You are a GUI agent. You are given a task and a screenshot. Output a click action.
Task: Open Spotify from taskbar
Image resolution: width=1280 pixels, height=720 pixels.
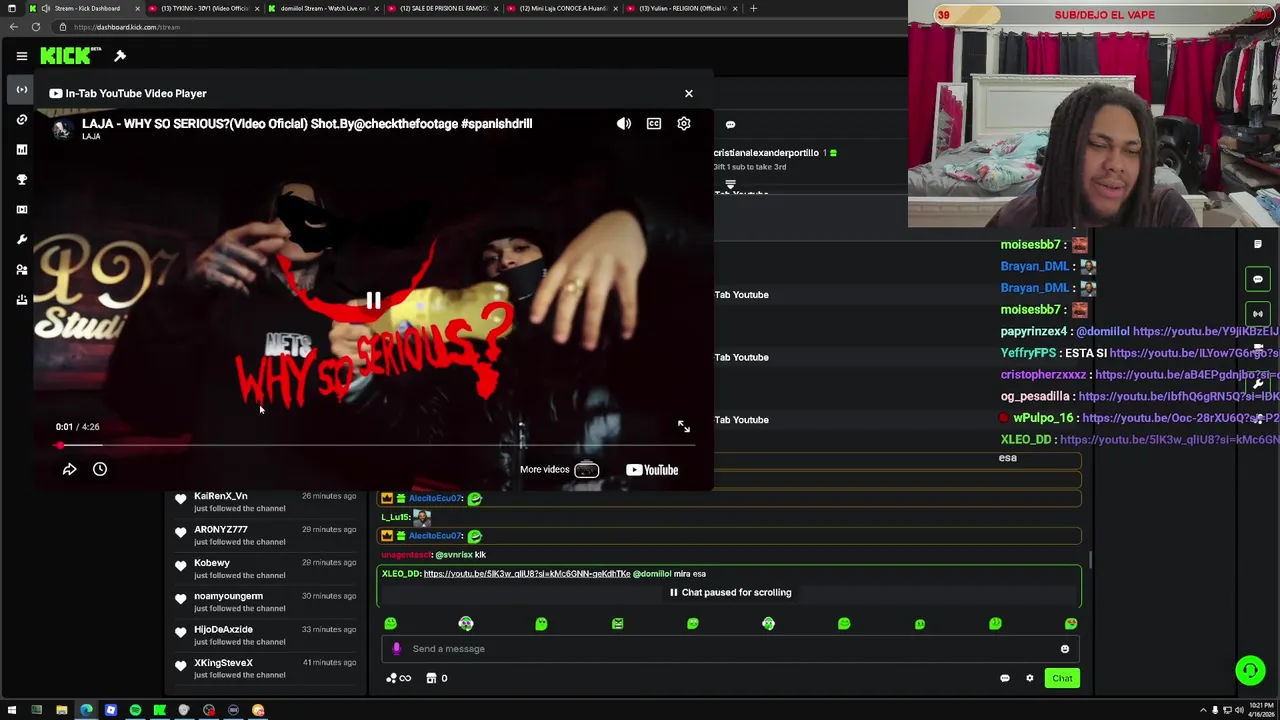(135, 710)
